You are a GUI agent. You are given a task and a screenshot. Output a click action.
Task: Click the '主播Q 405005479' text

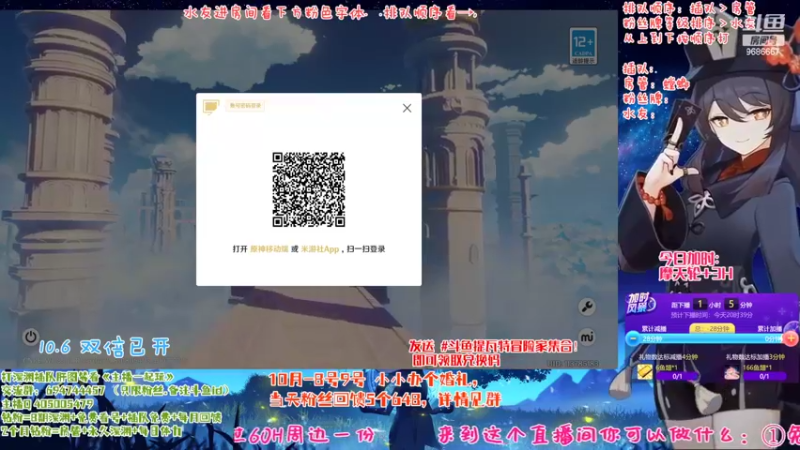pyautogui.click(x=48, y=404)
